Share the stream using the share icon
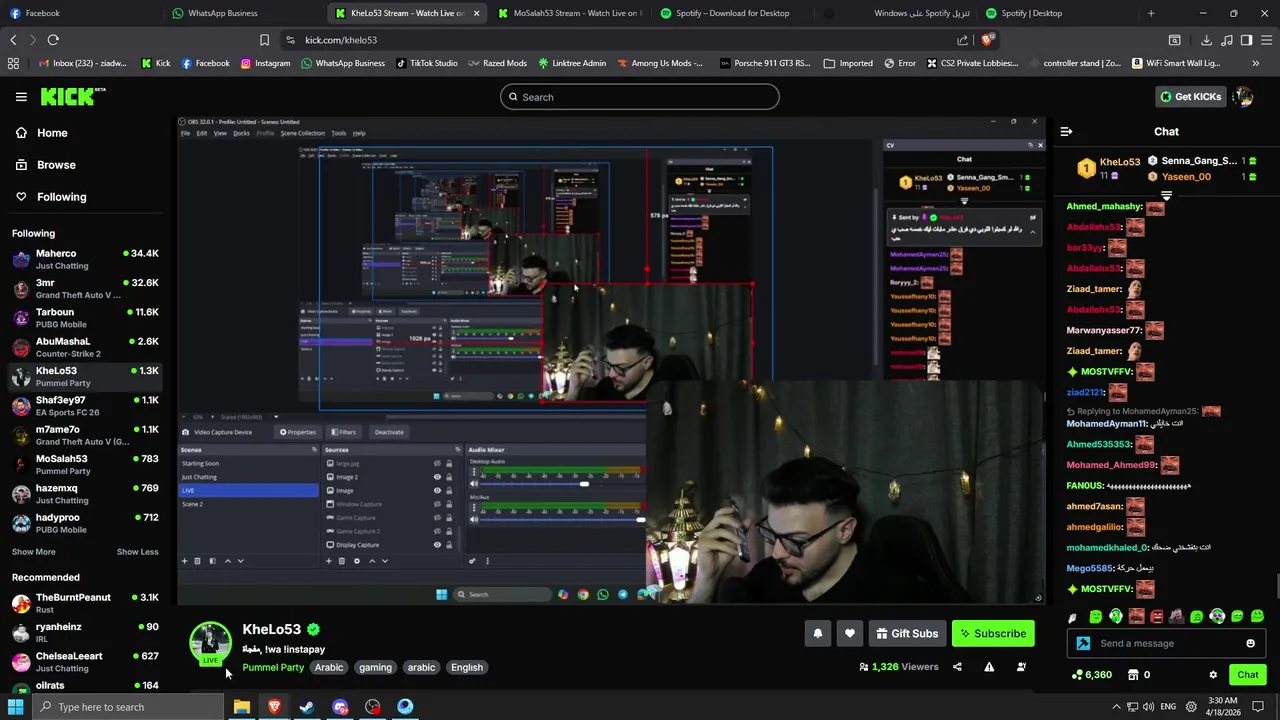1280x720 pixels. (x=957, y=667)
